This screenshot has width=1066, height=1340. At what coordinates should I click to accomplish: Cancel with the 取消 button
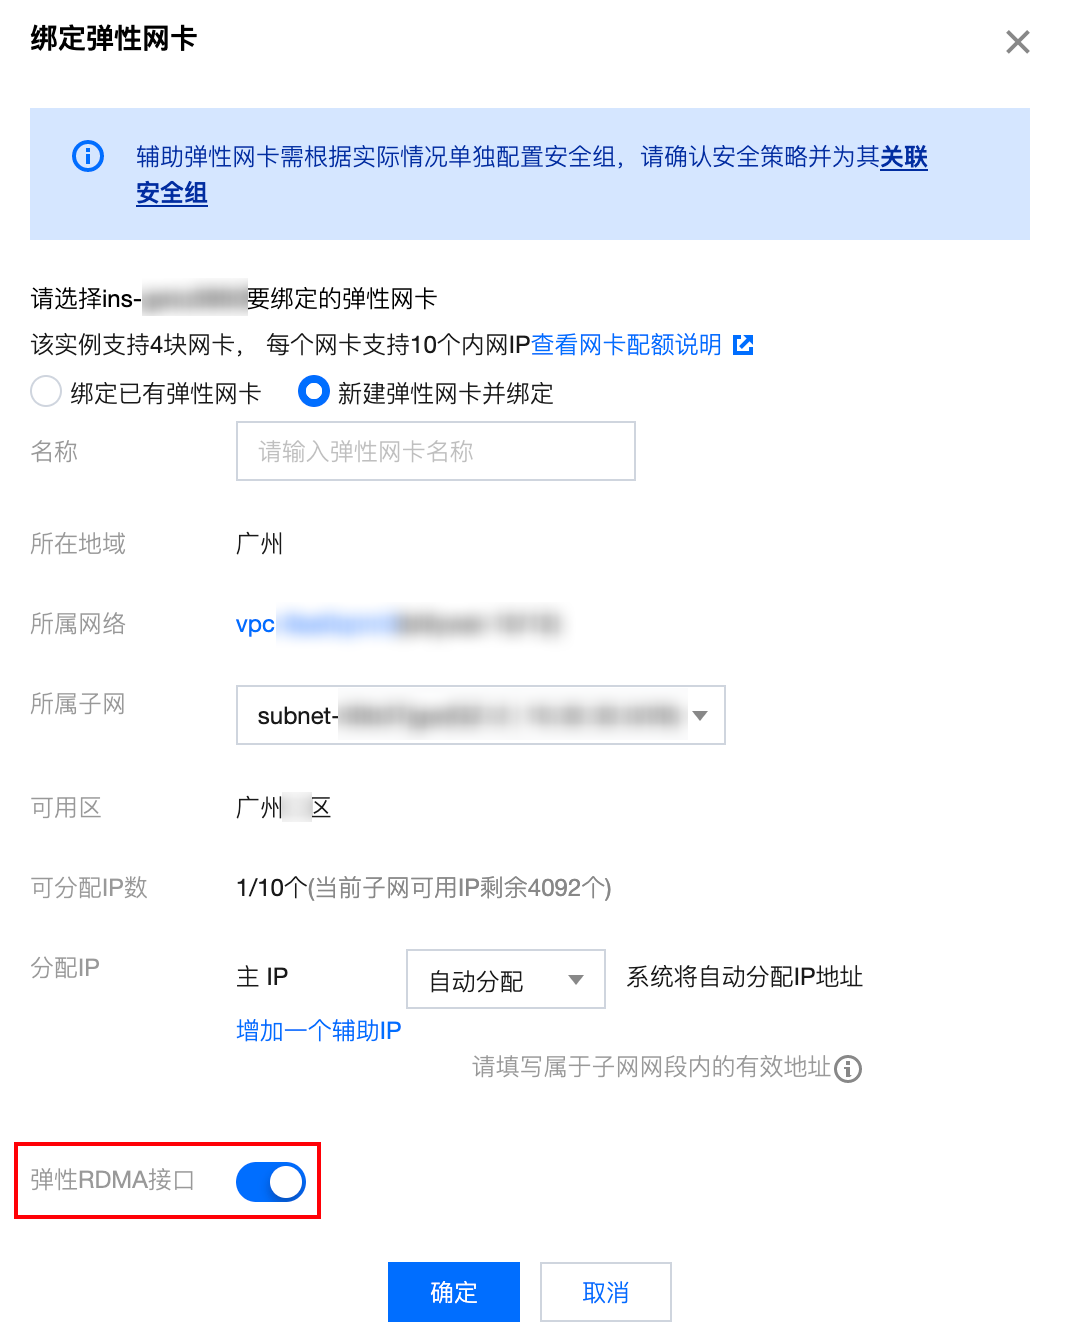pyautogui.click(x=606, y=1292)
